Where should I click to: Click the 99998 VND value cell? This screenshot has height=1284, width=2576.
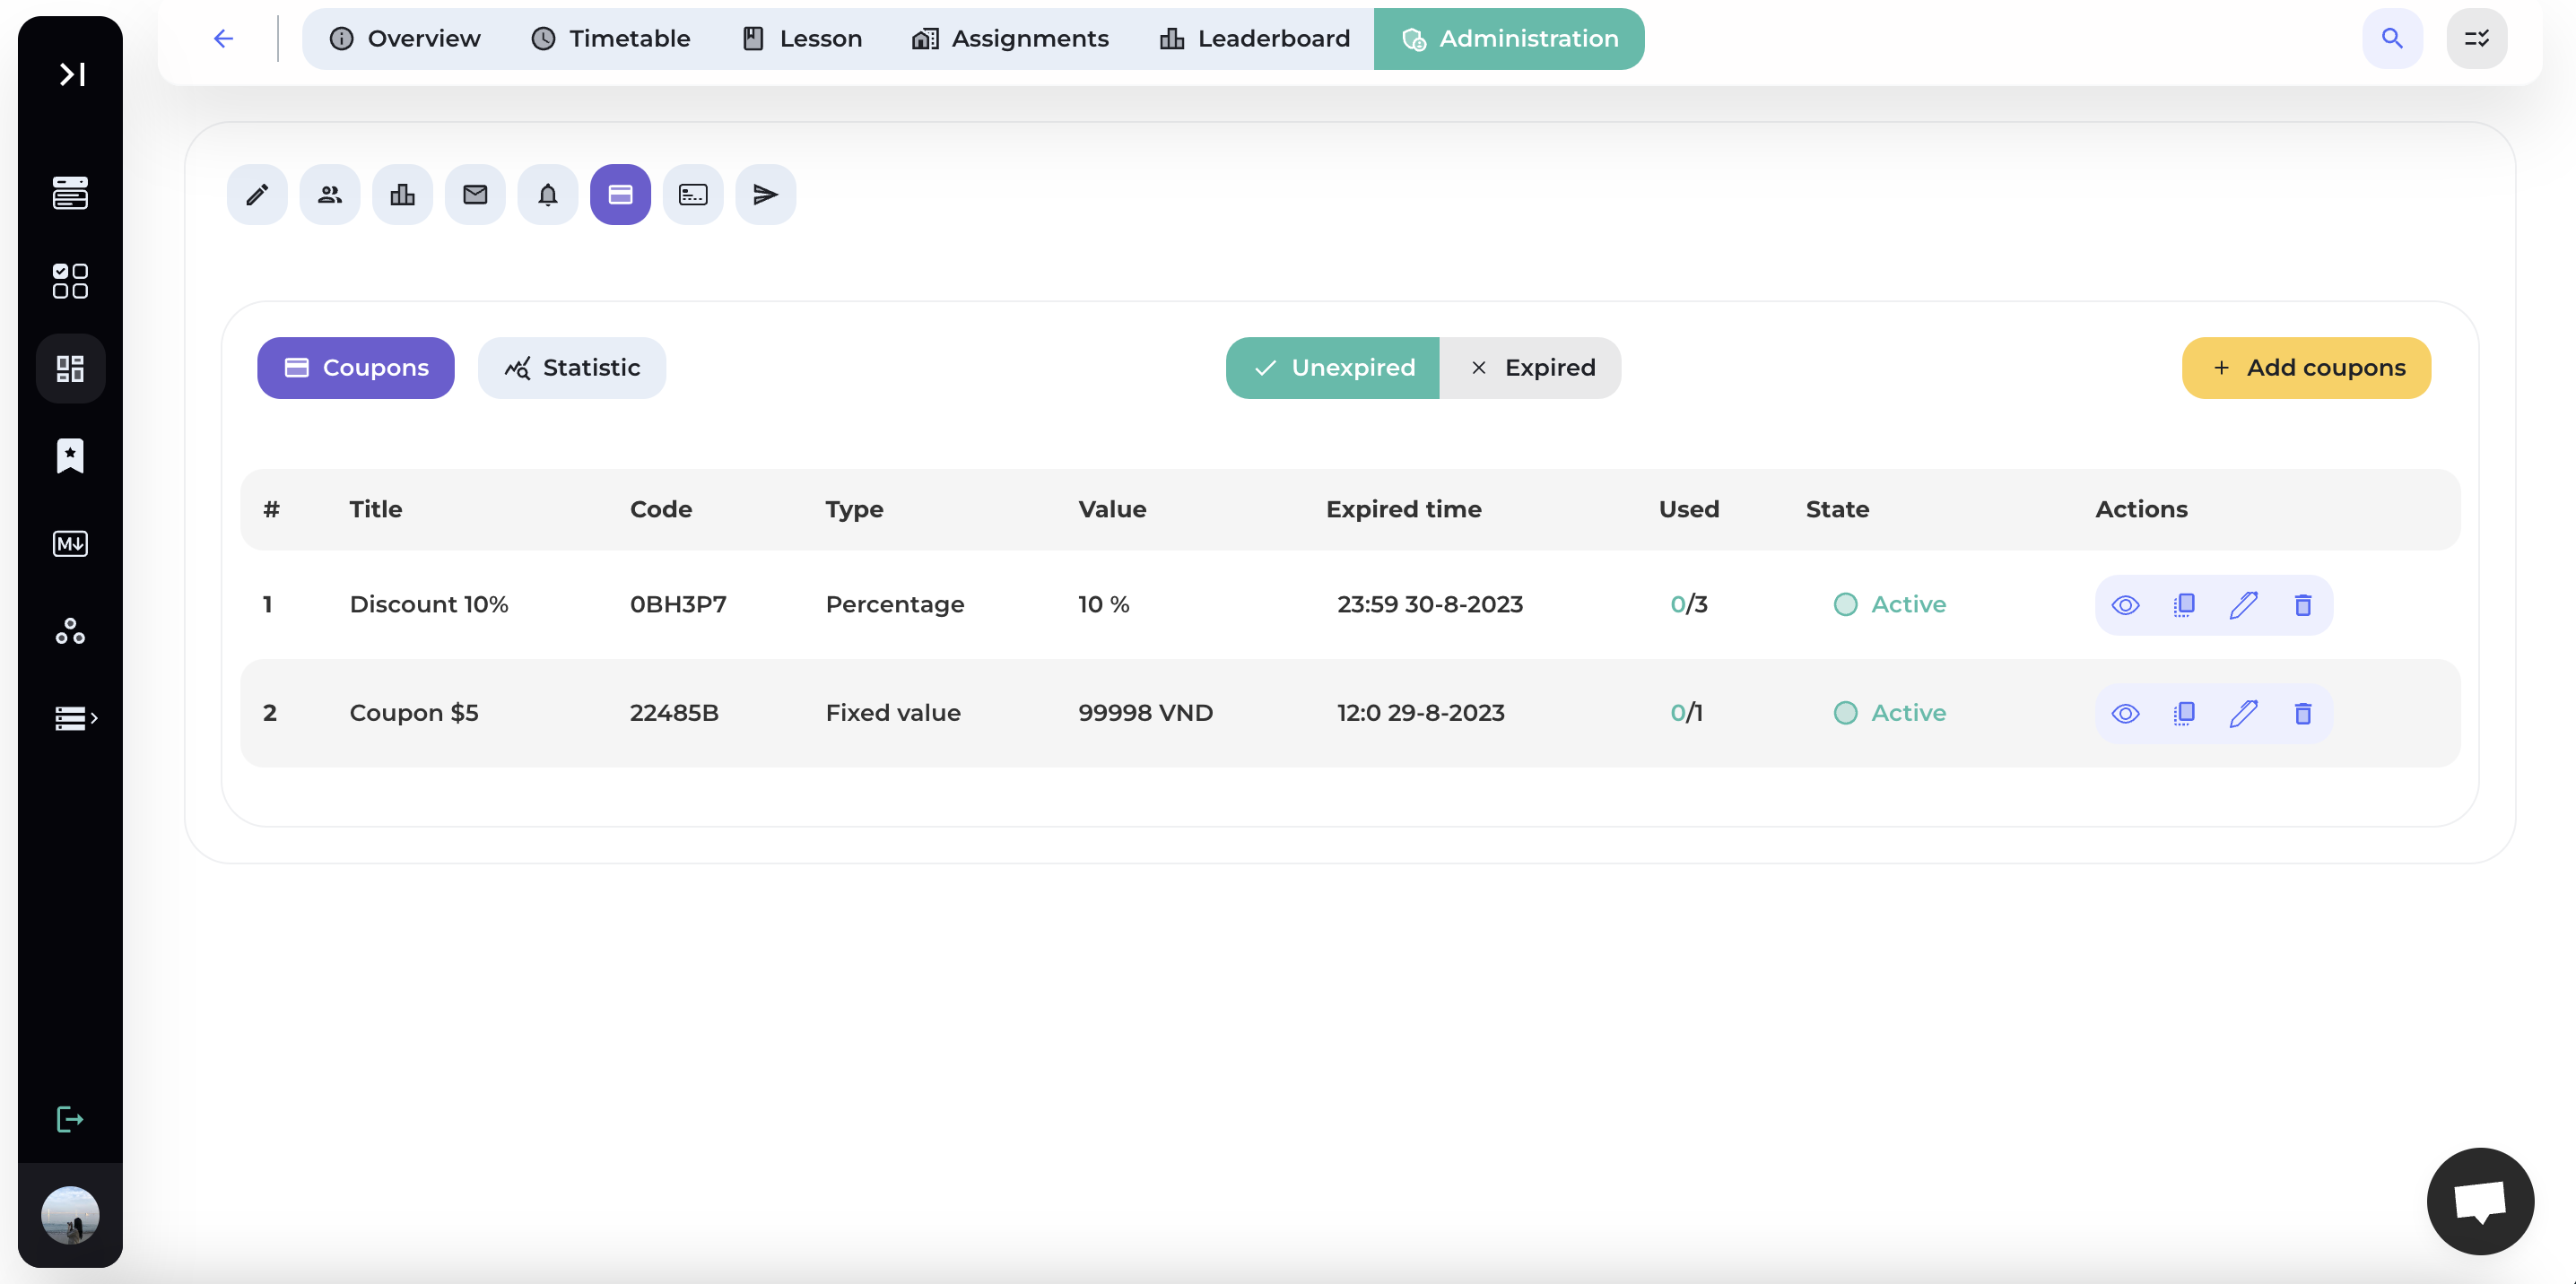(1145, 713)
